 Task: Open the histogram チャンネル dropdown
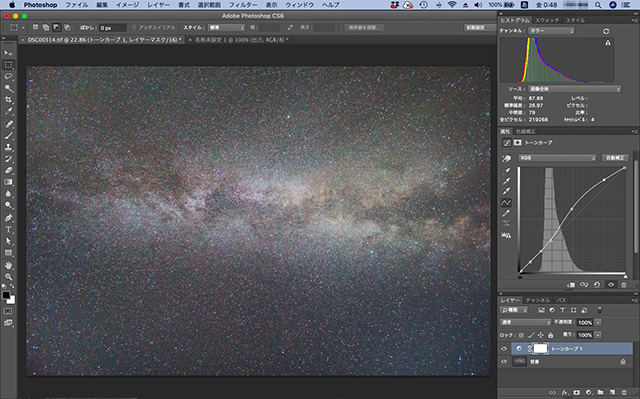(551, 31)
